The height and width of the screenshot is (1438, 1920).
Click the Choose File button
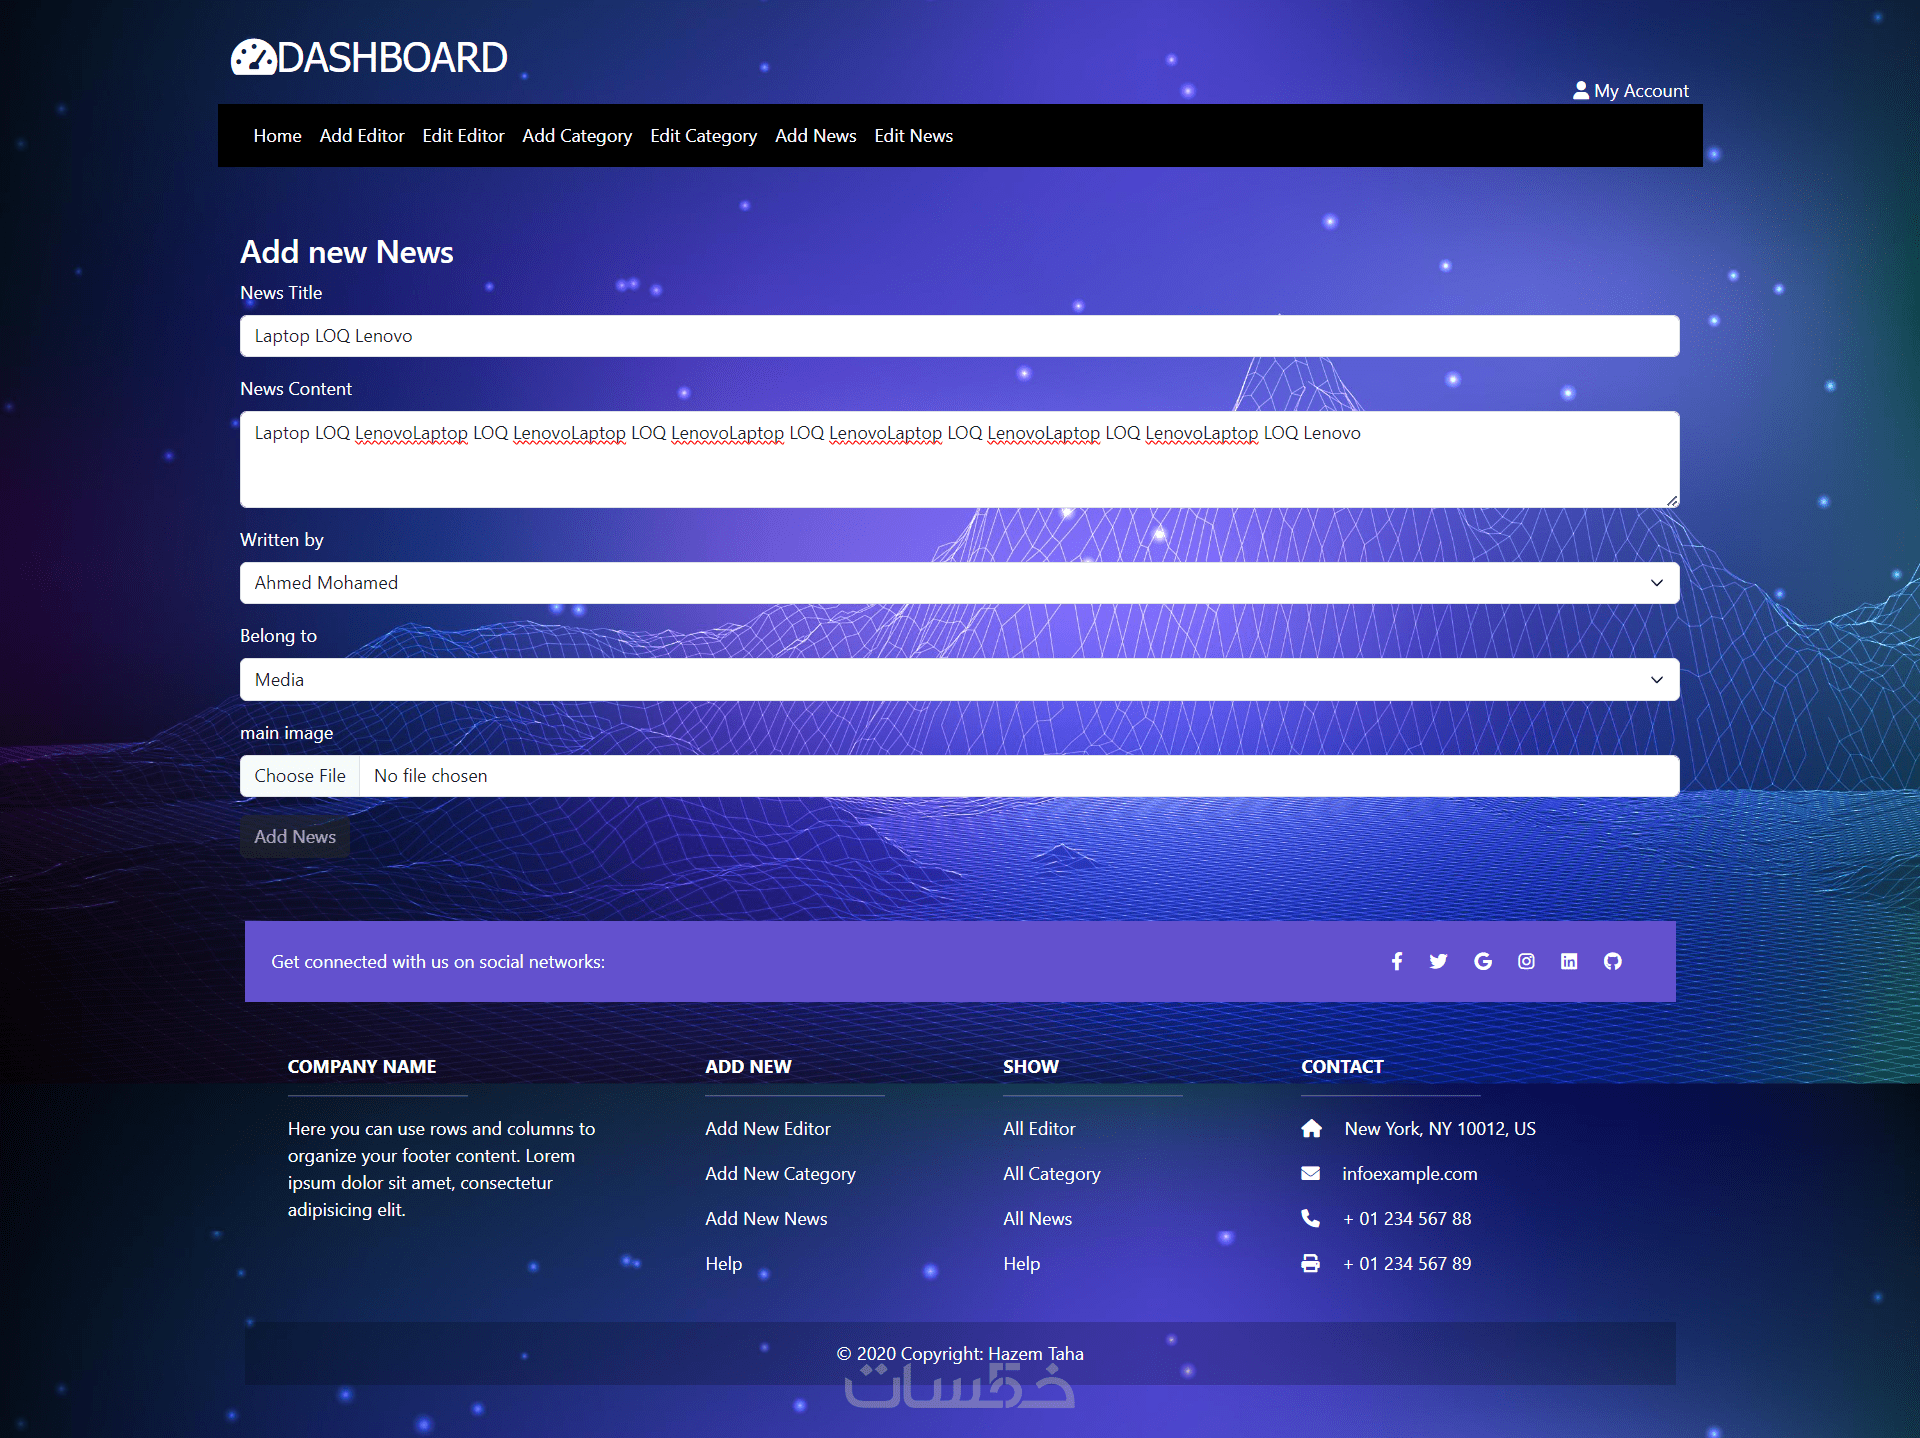pos(300,776)
